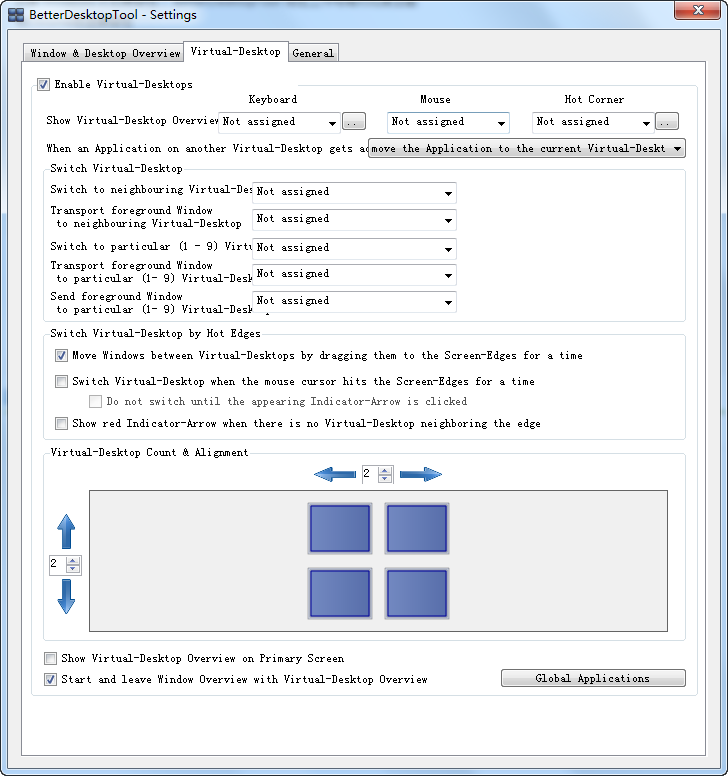
Task: Increase the vertical desktop count spinner
Action: pos(73,561)
